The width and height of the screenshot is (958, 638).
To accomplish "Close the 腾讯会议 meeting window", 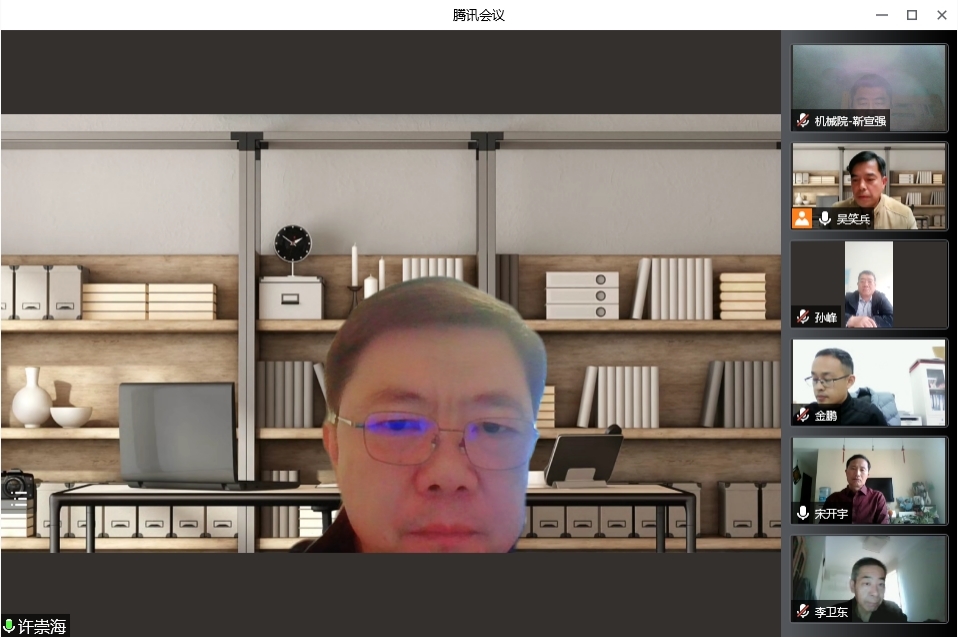I will pos(941,15).
